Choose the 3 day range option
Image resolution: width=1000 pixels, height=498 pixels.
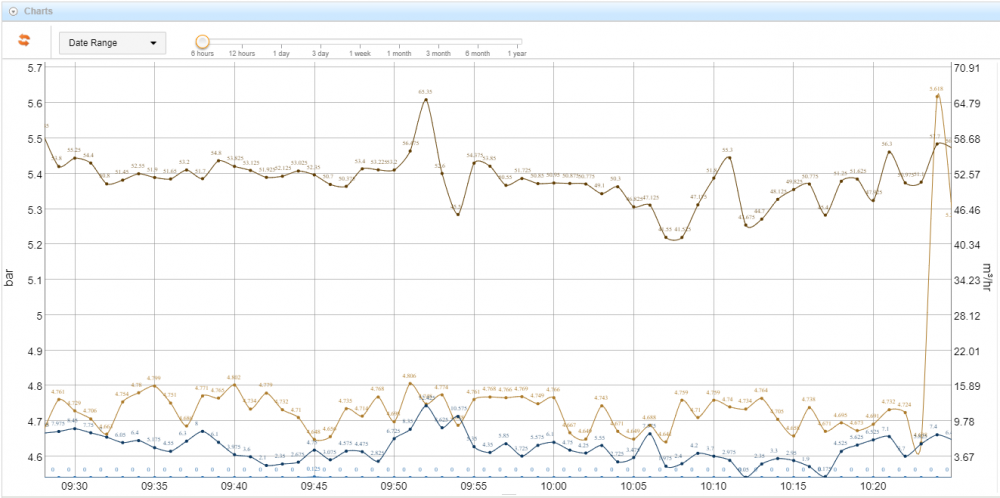pos(320,53)
